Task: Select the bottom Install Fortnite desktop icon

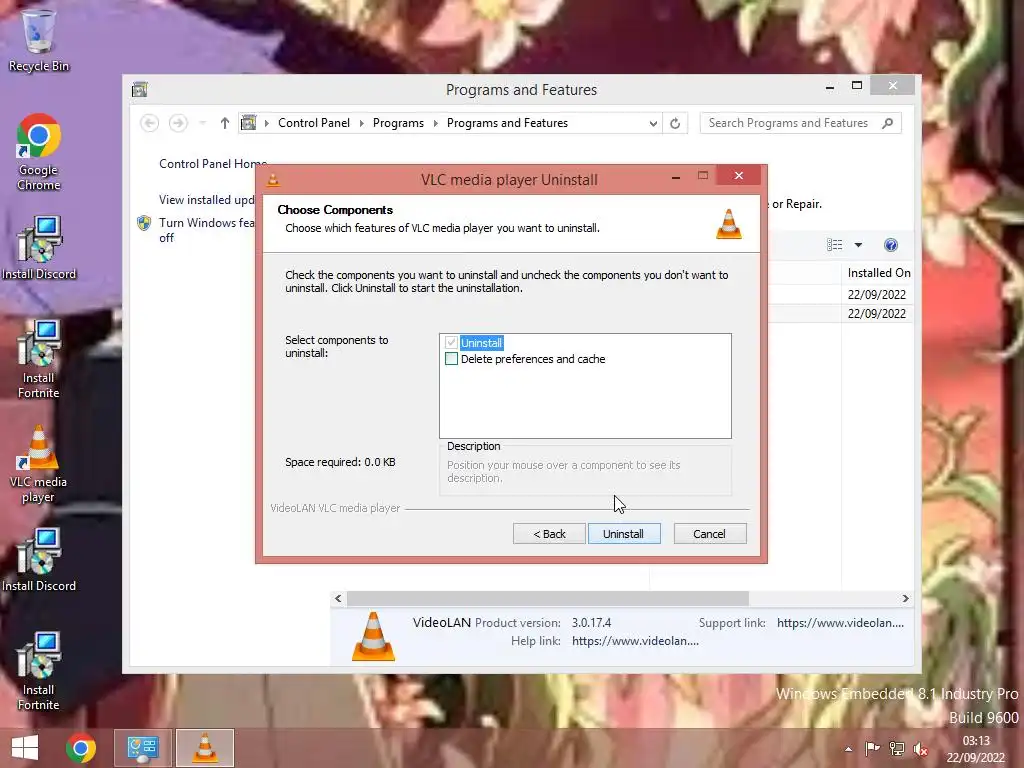Action: (x=39, y=671)
